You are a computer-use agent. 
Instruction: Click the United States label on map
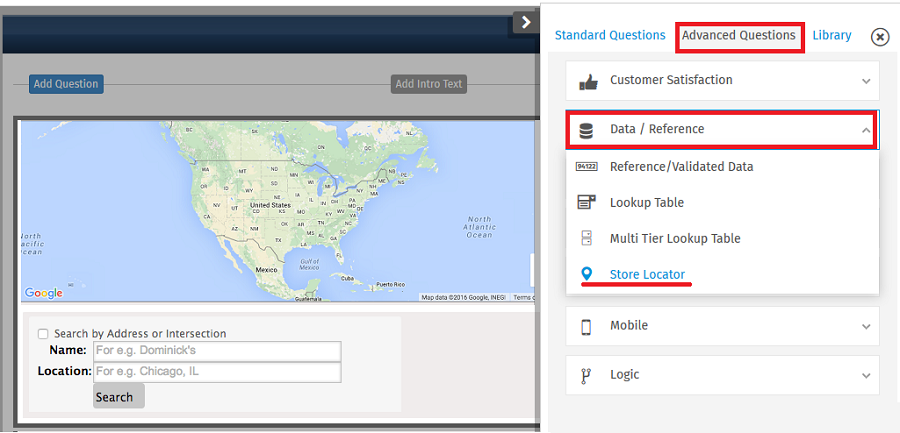coord(270,205)
